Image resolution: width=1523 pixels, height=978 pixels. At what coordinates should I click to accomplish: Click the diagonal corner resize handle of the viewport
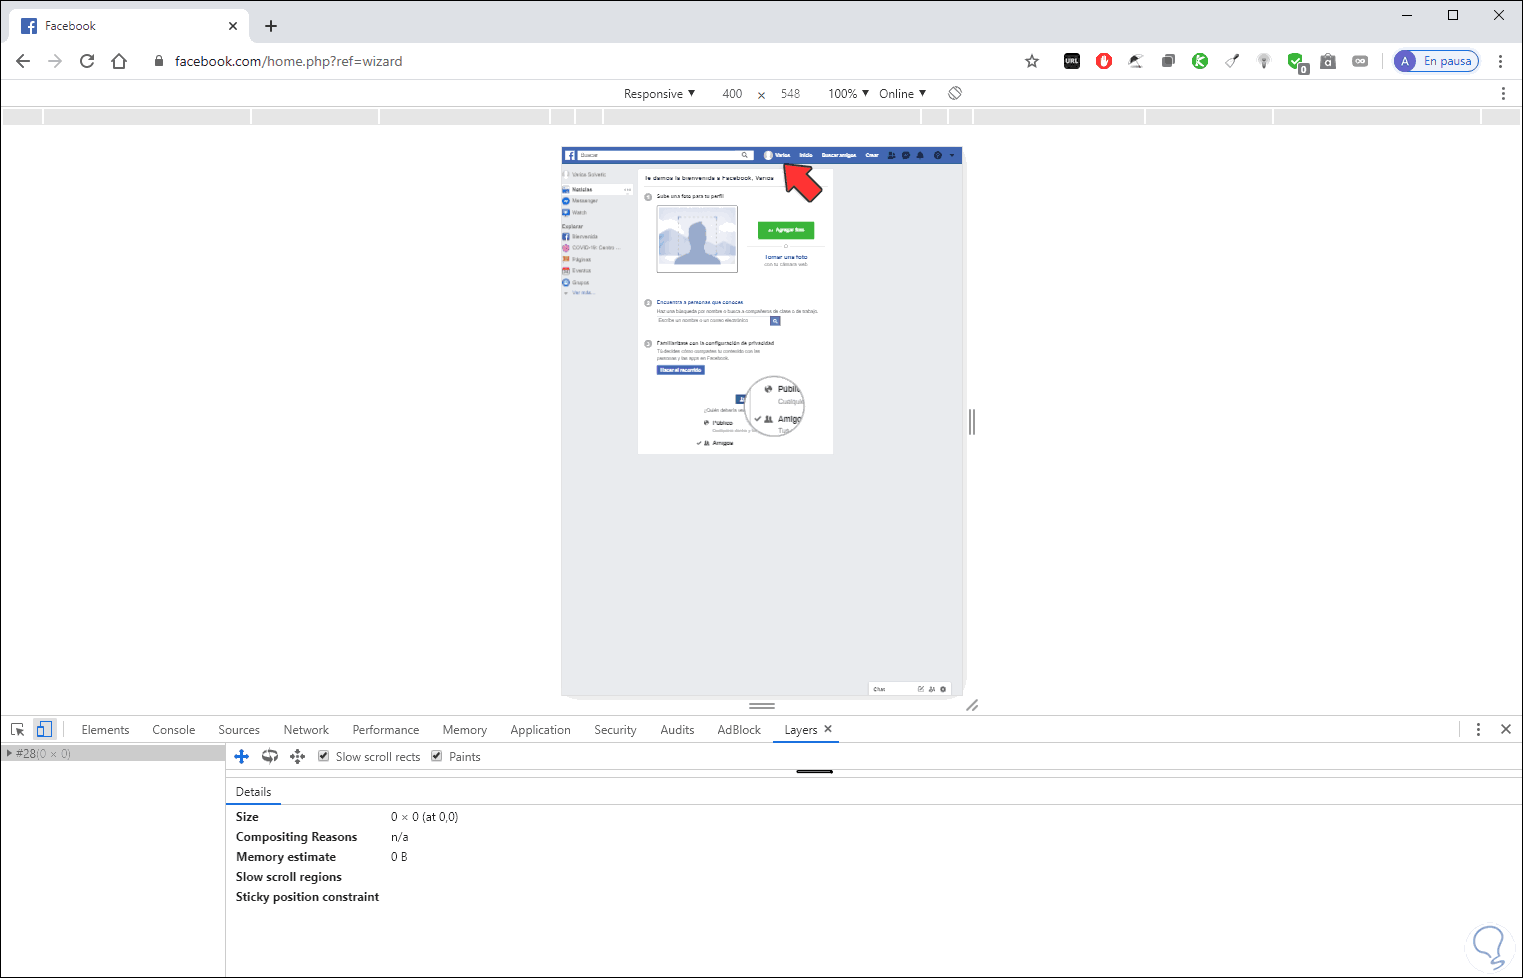972,705
